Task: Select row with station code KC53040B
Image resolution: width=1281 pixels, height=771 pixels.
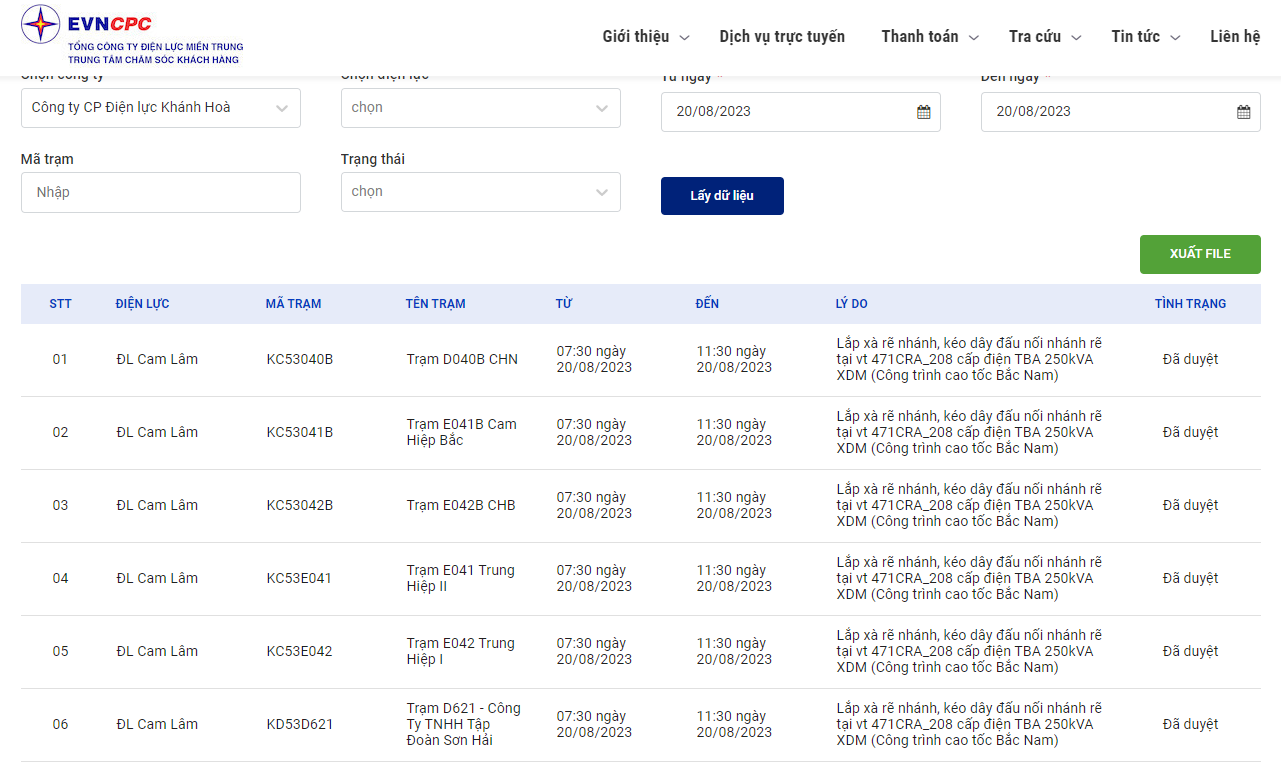Action: pyautogui.click(x=299, y=360)
